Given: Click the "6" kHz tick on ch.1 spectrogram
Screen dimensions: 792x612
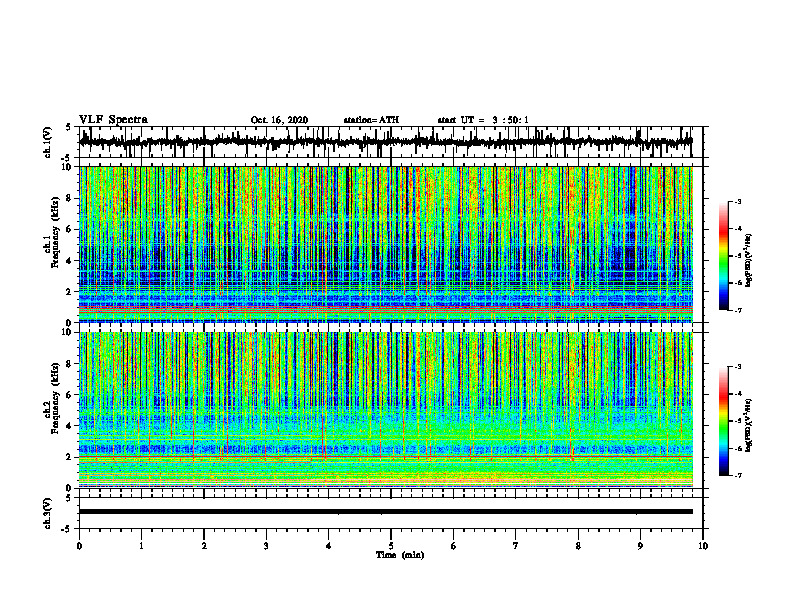Looking at the screenshot, I should pyautogui.click(x=70, y=229).
